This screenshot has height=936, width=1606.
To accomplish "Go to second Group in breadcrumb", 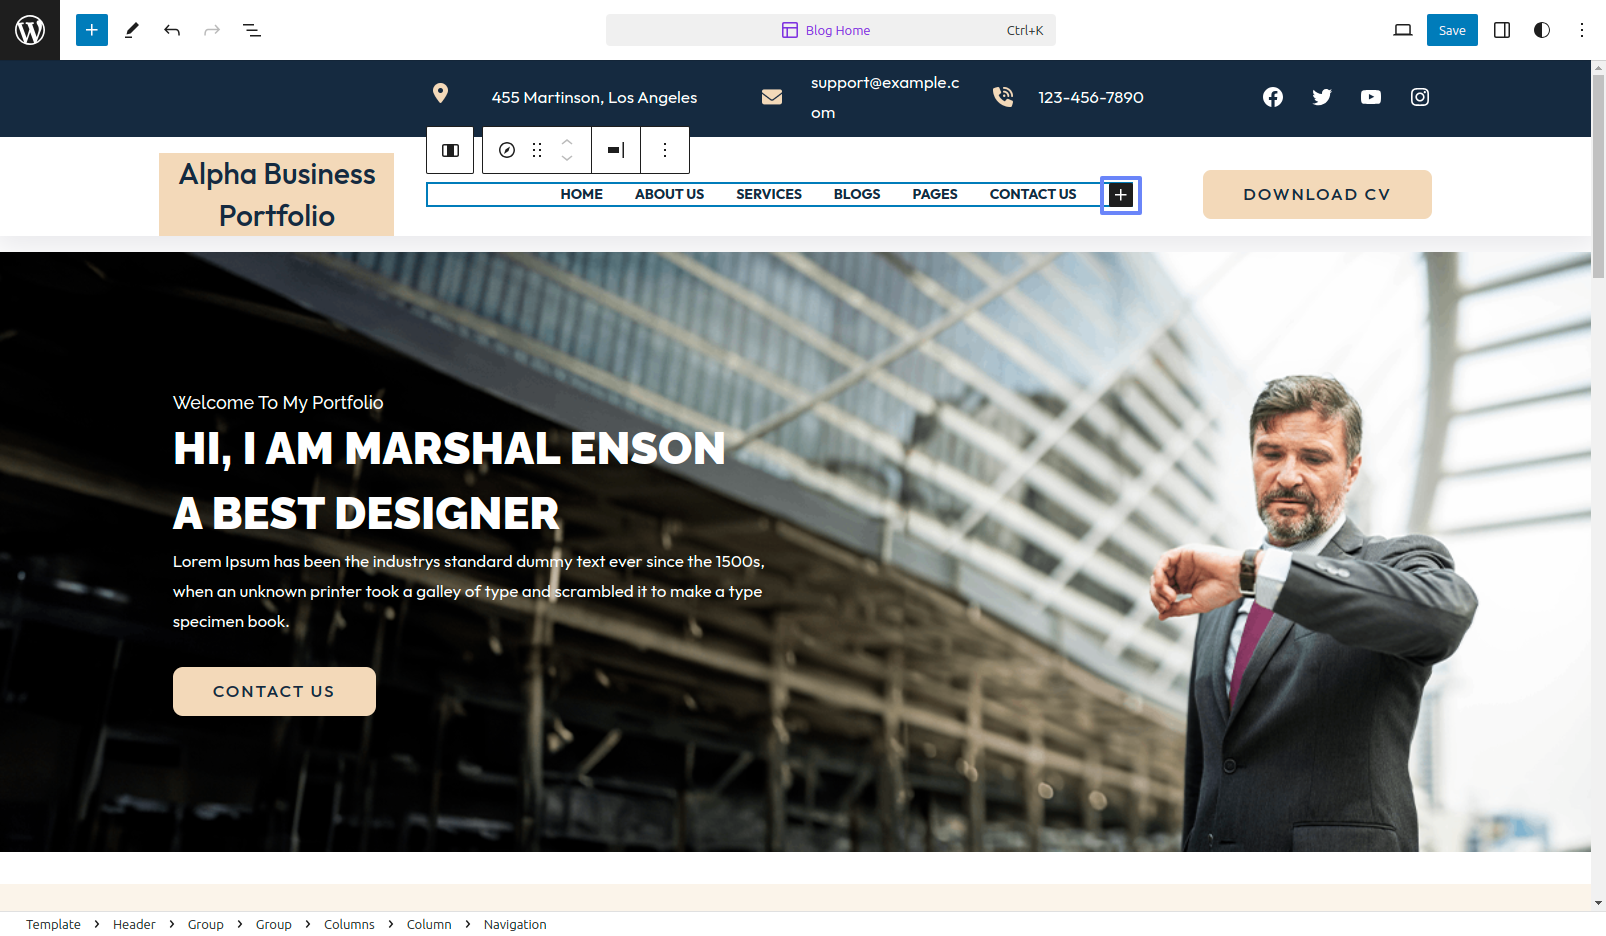I will pyautogui.click(x=273, y=924).
